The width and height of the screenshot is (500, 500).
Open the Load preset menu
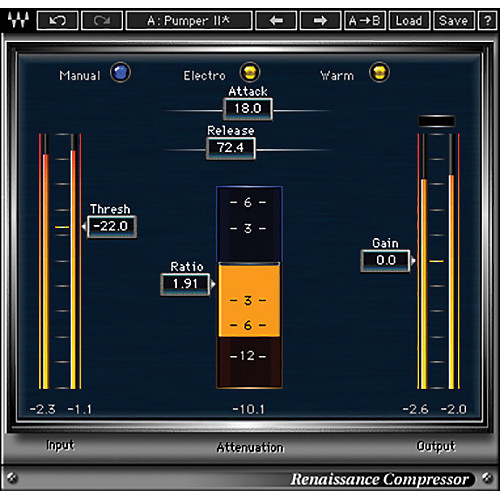point(409,21)
